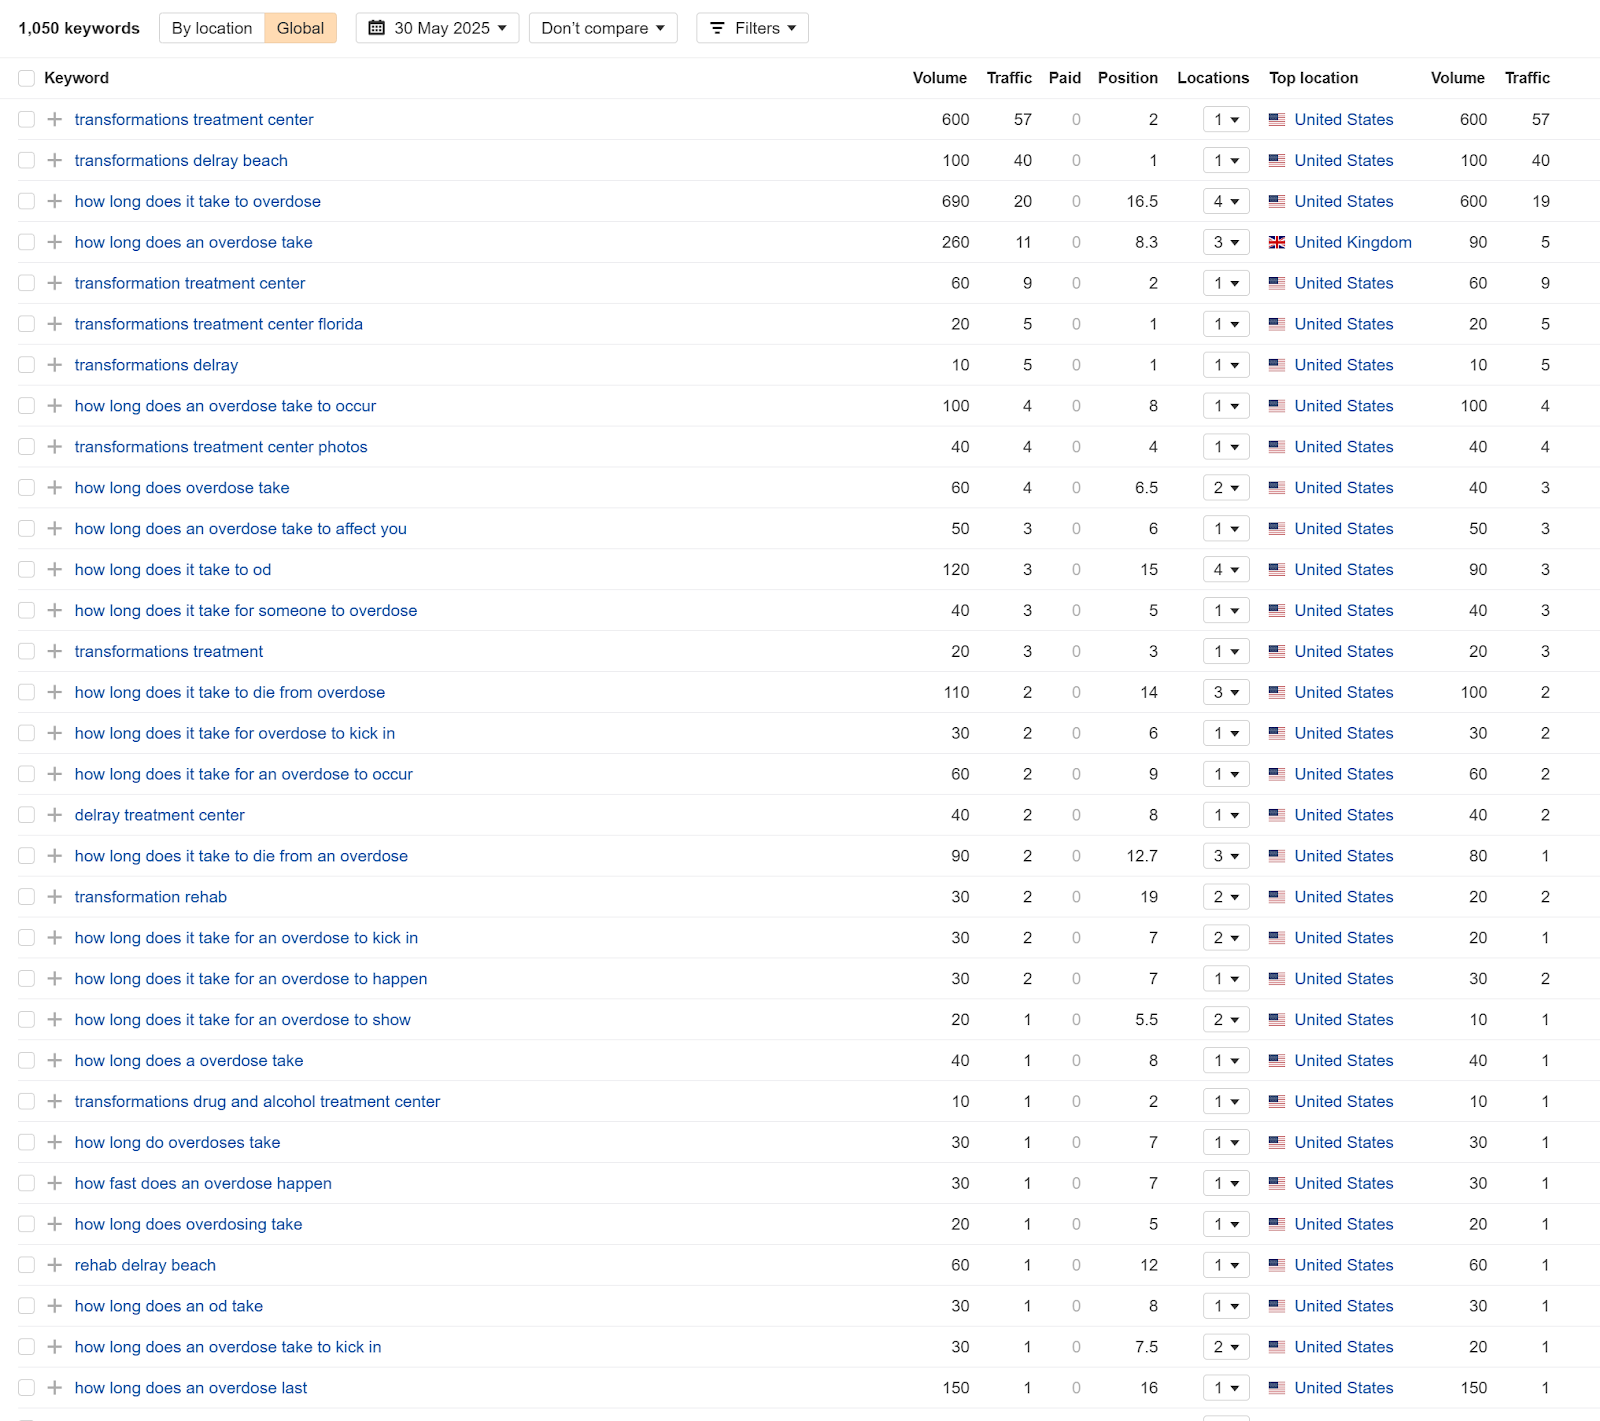Open the 30 May 2025 date dropdown
Viewport: 1600px width, 1421px height.
437,28
